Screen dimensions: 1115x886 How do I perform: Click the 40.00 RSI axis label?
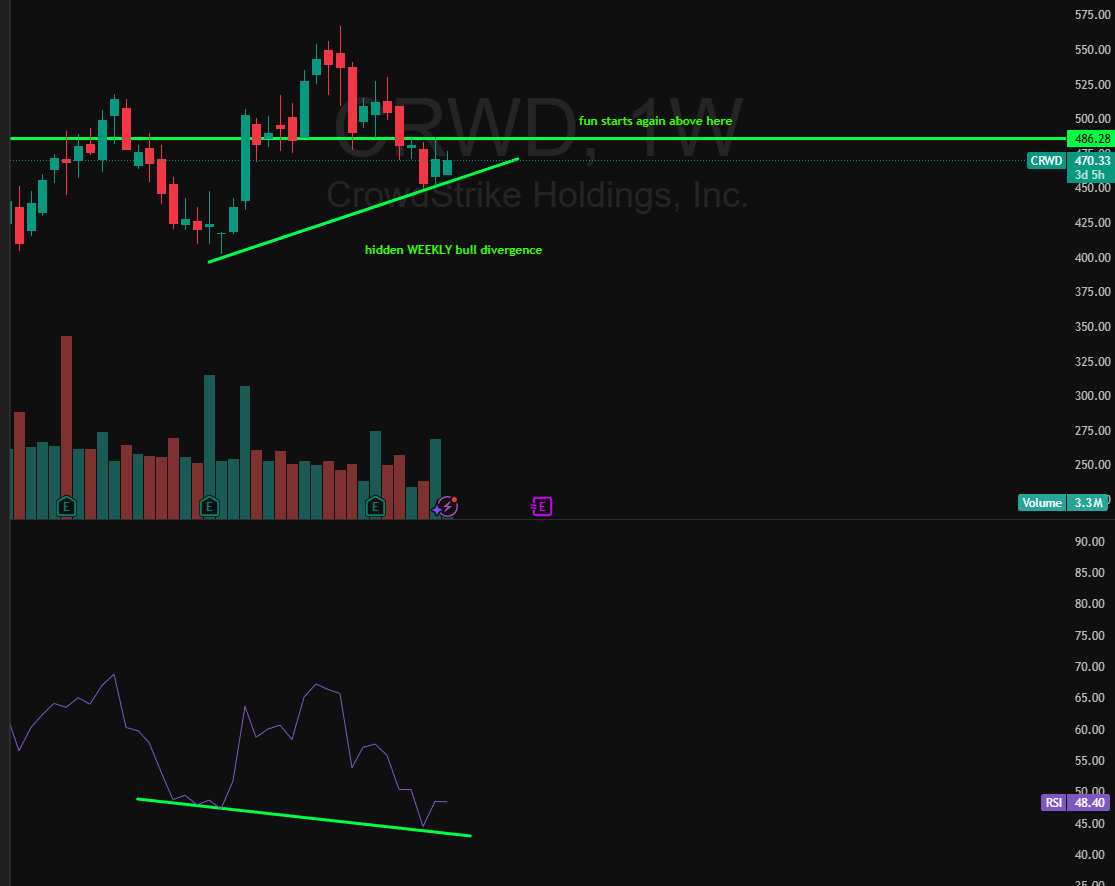click(x=1089, y=855)
